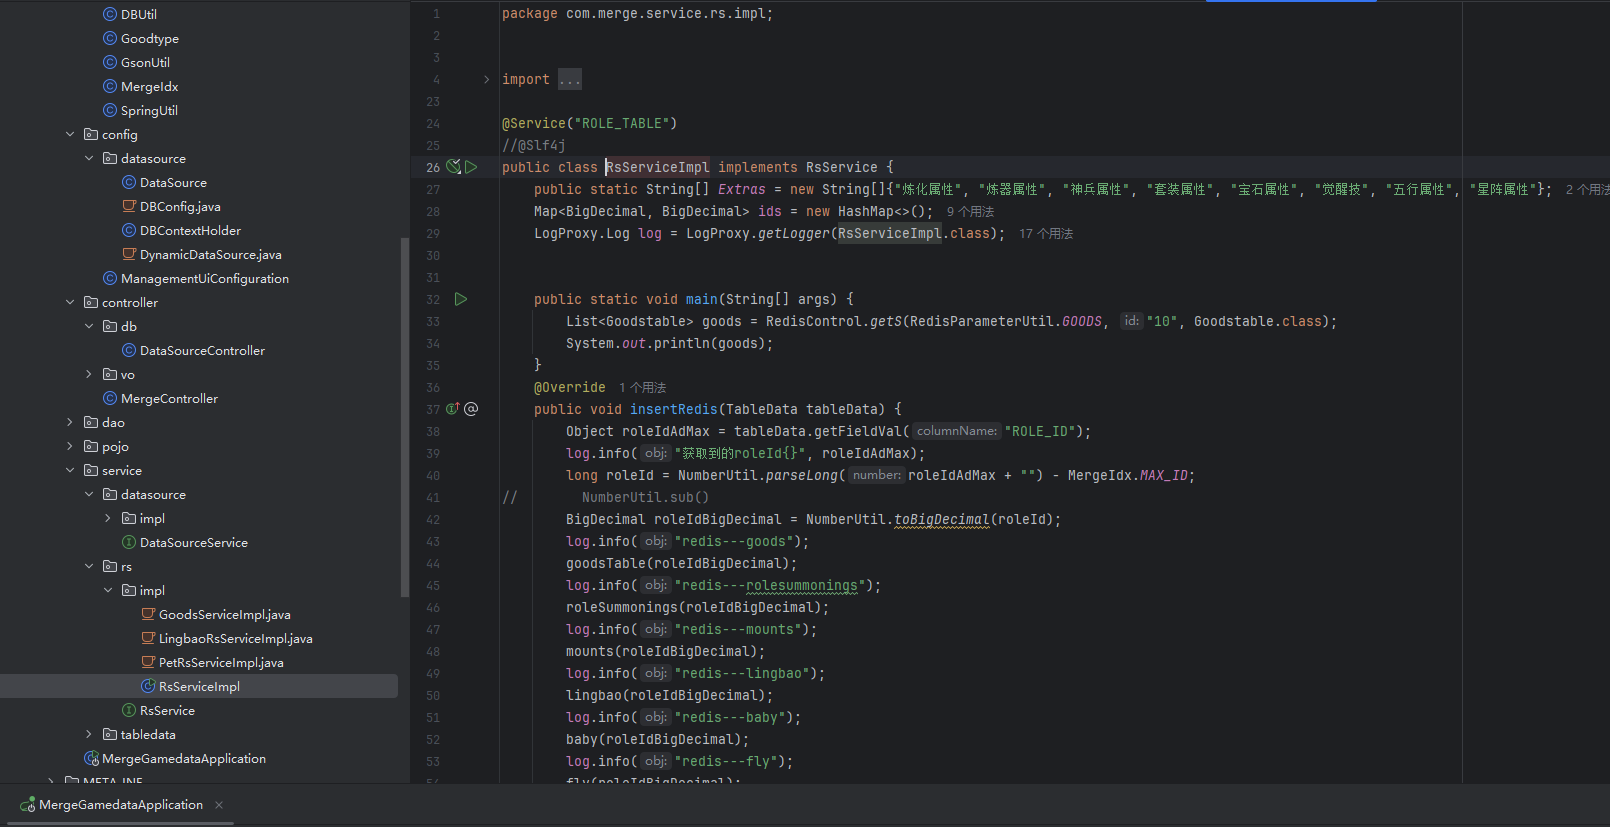Click the Extras field name

point(742,189)
